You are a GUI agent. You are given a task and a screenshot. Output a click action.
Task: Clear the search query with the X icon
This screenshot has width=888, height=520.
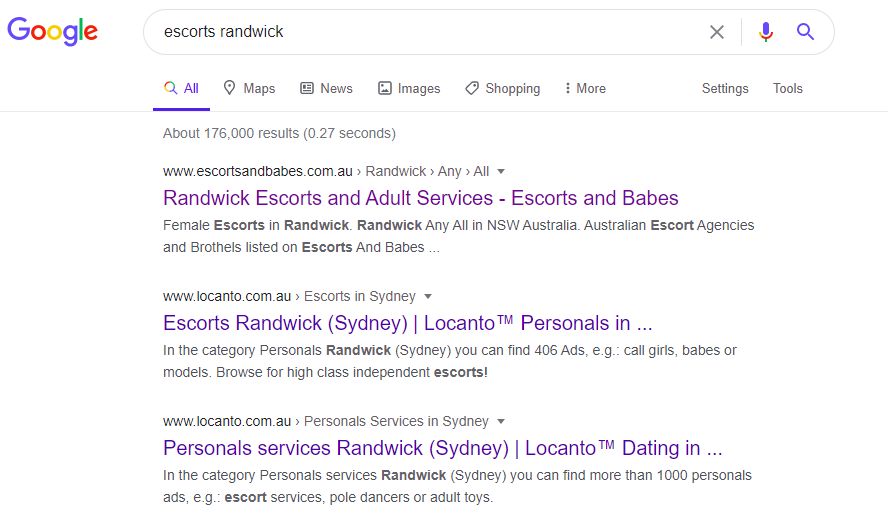click(717, 32)
